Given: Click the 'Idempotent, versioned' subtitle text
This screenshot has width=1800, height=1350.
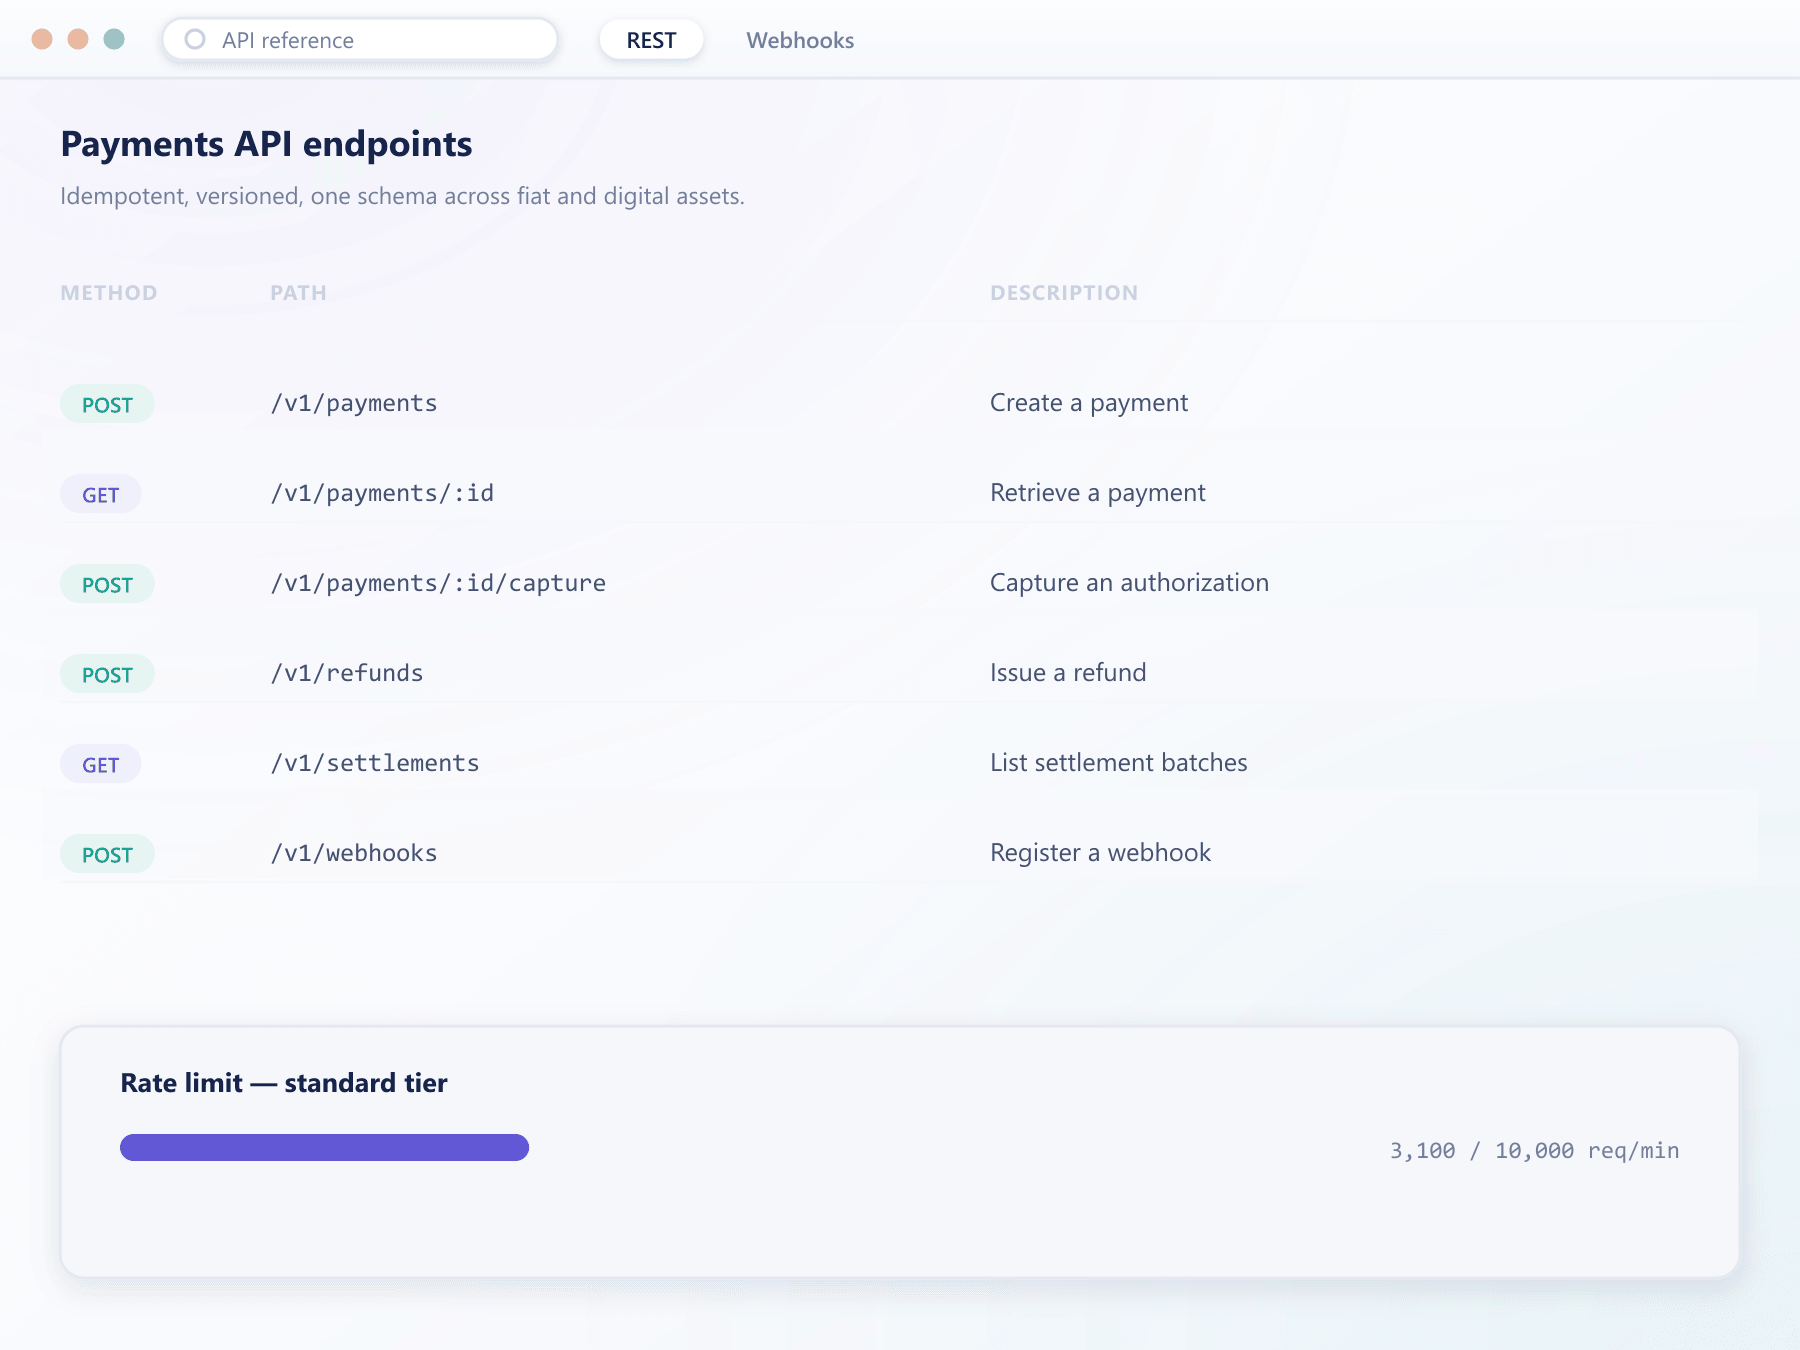Looking at the screenshot, I should click(x=402, y=196).
